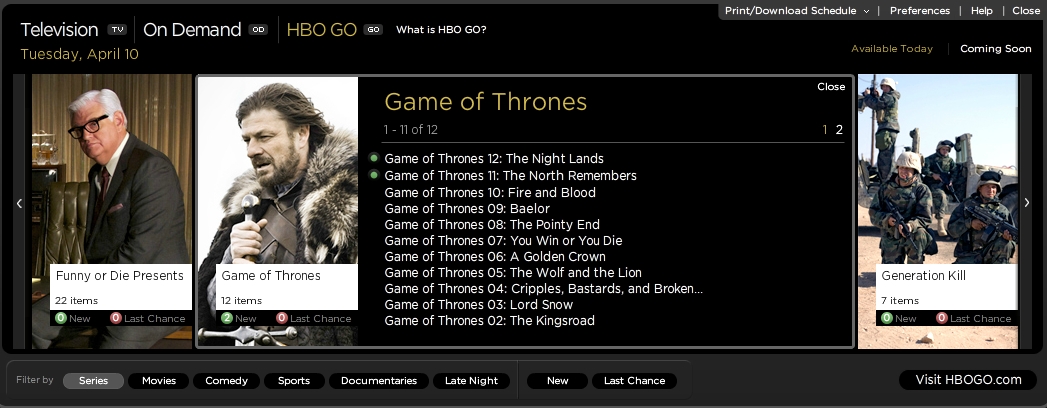Close the Game of Thrones detail panel
This screenshot has width=1047, height=408.
coord(831,87)
